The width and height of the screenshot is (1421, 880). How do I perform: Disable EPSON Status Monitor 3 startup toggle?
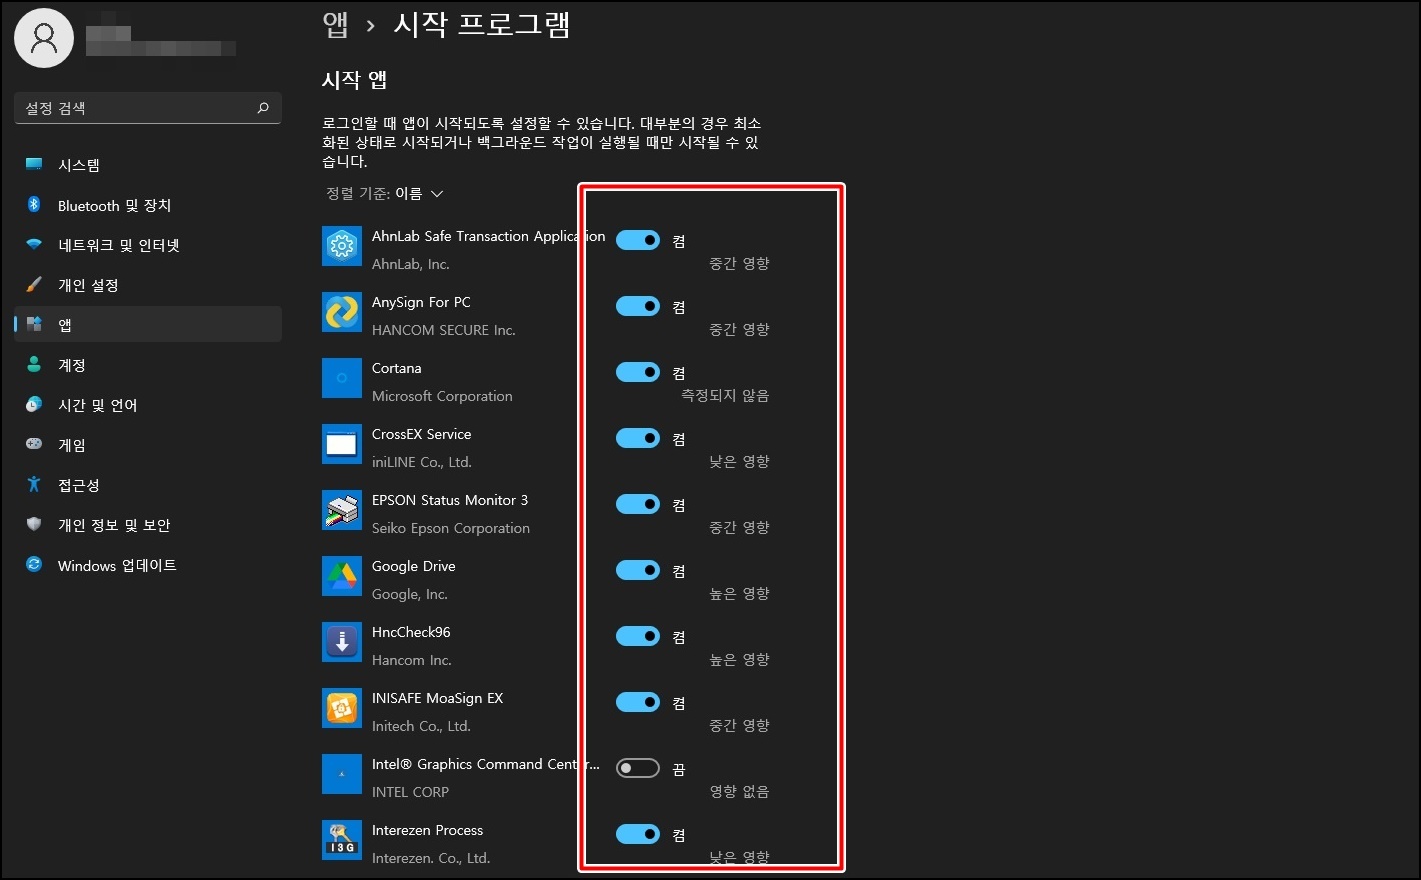tap(638, 504)
